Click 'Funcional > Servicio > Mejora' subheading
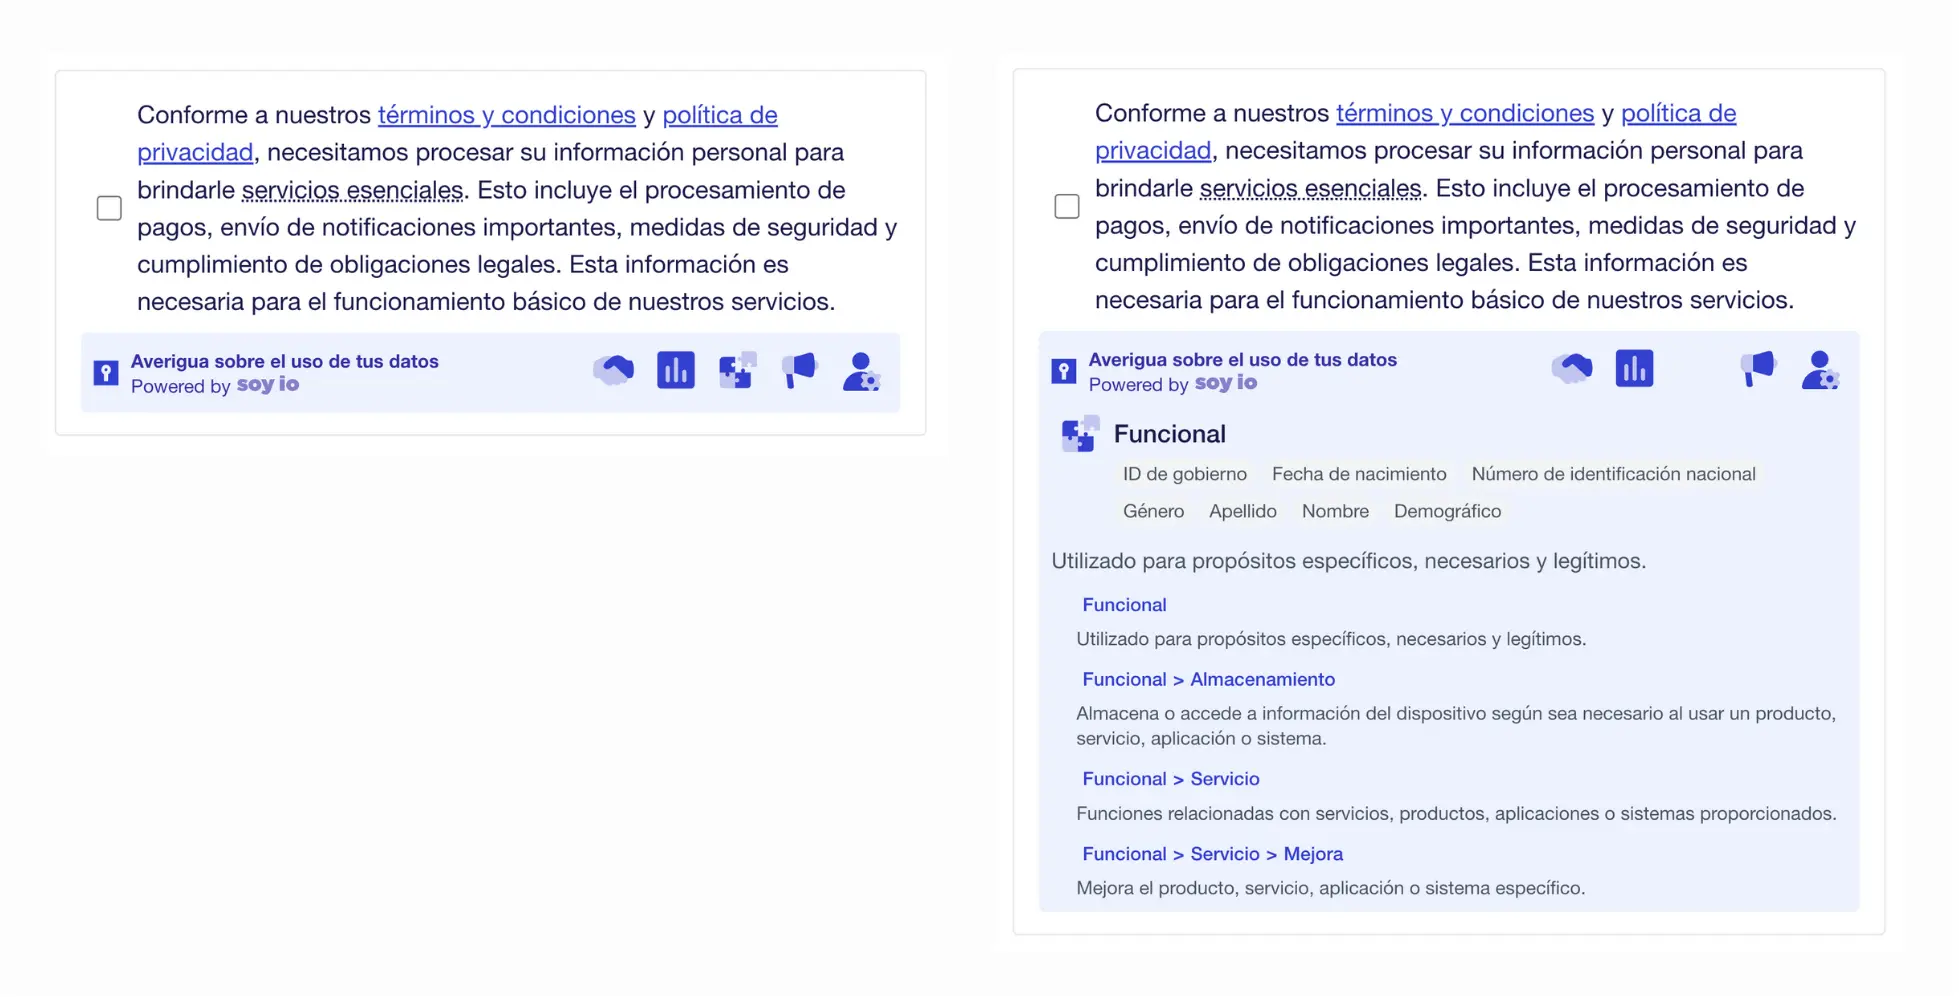This screenshot has width=1959, height=997. coord(1212,854)
